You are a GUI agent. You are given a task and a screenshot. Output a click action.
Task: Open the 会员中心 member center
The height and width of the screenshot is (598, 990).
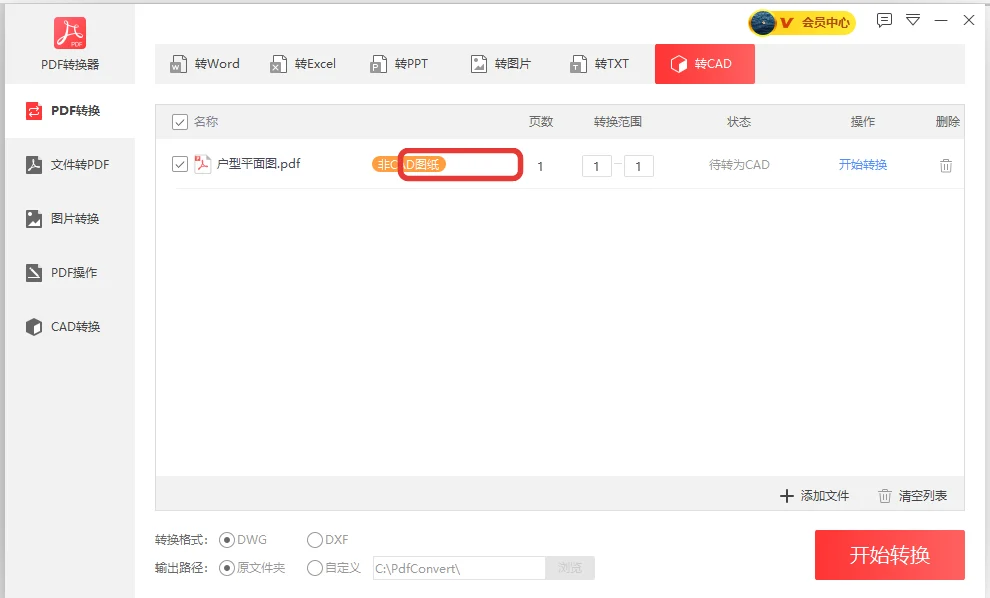click(x=802, y=23)
